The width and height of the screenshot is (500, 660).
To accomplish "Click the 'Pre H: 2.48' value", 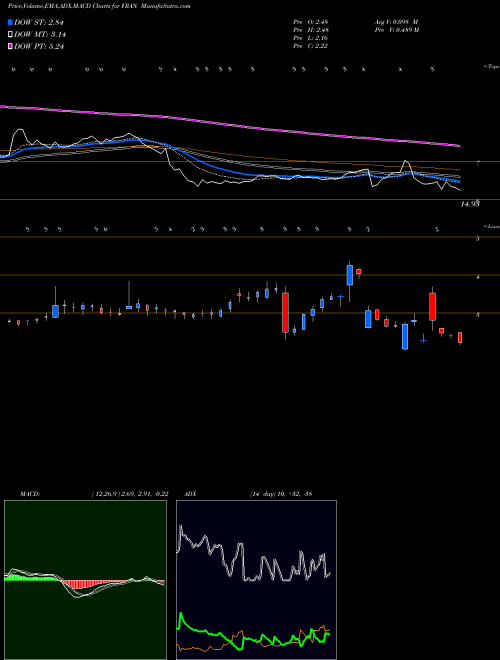I will [x=311, y=30].
